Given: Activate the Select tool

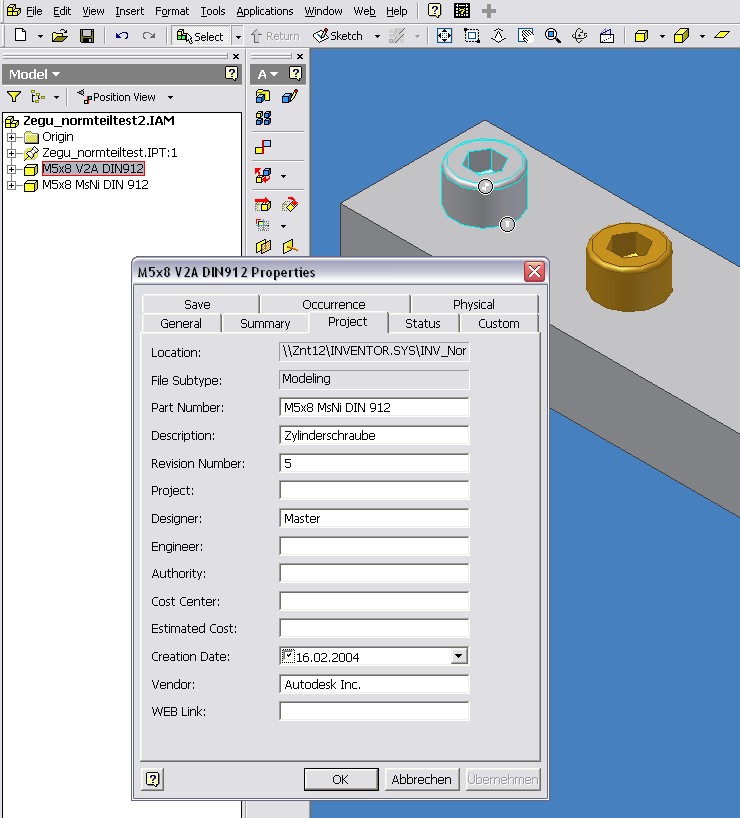Looking at the screenshot, I should point(200,37).
